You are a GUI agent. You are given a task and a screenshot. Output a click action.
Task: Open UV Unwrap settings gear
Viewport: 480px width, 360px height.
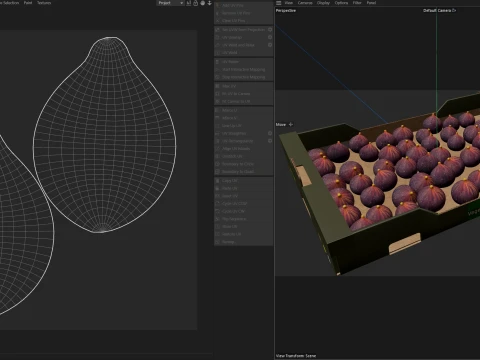pos(270,37)
